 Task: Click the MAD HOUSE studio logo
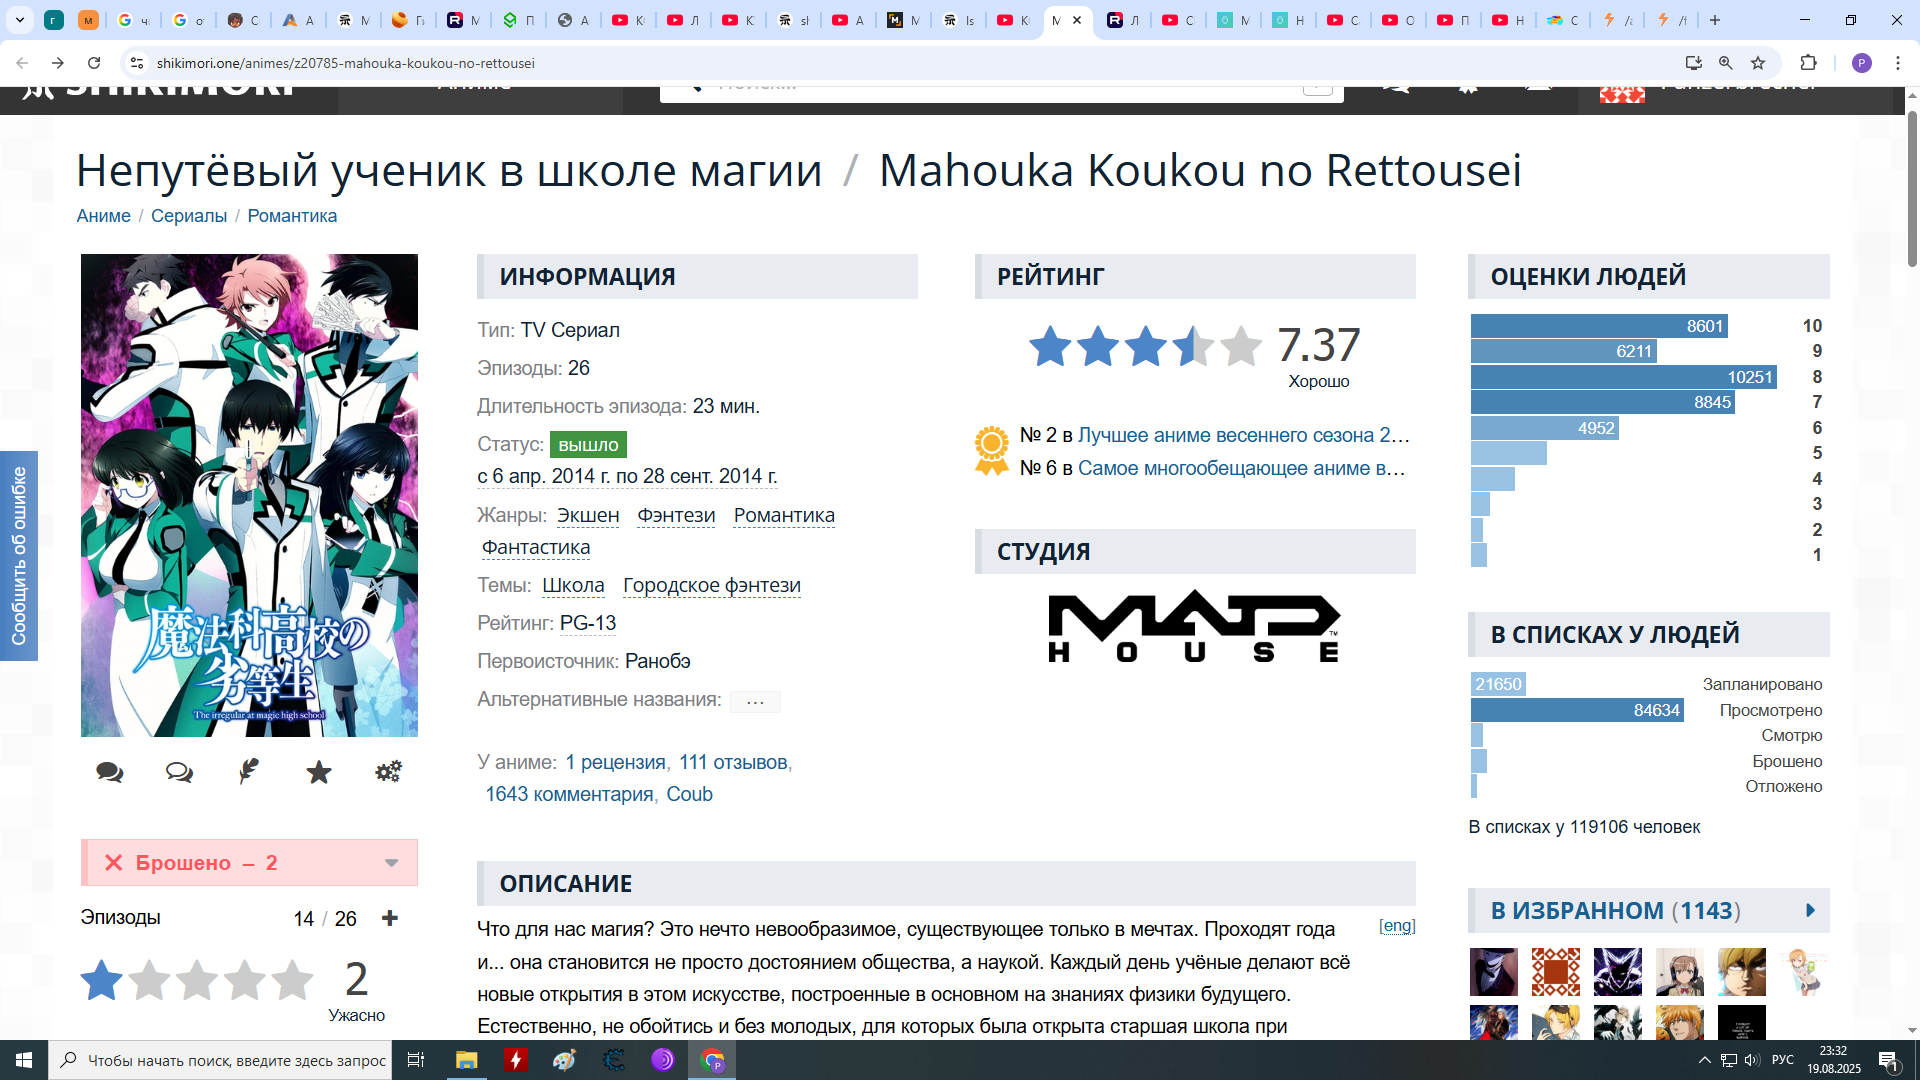pyautogui.click(x=1194, y=628)
